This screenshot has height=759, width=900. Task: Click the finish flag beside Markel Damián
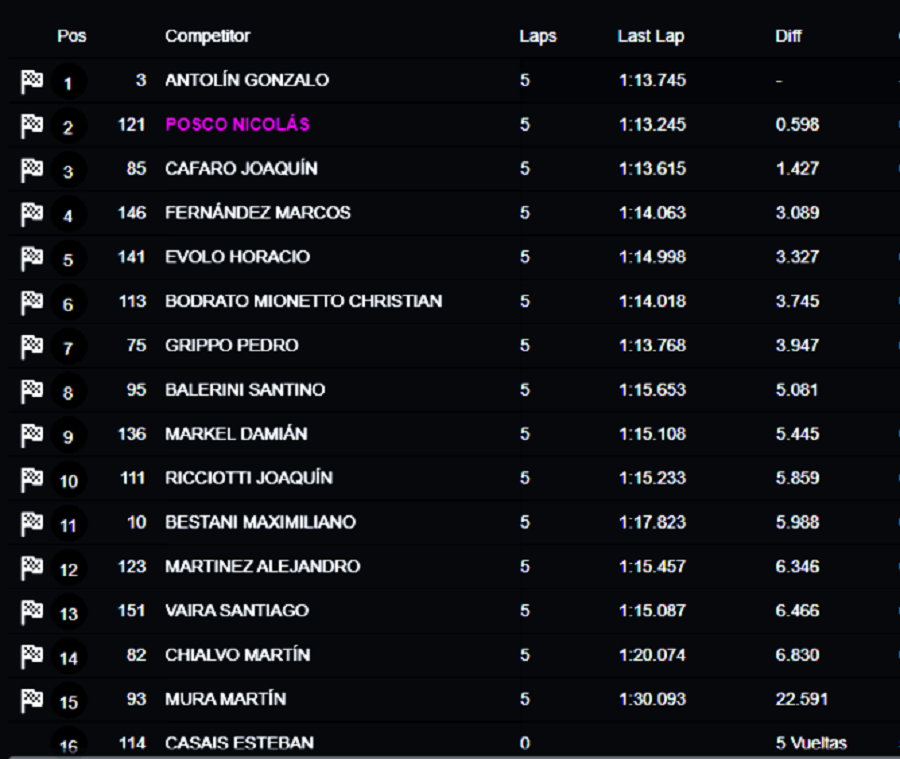pyautogui.click(x=32, y=435)
